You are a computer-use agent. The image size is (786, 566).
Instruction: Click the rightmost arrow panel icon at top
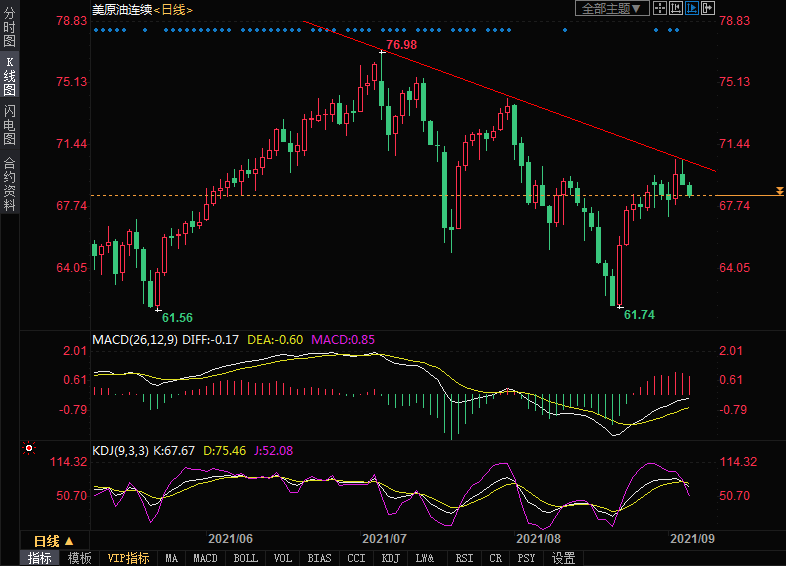tap(708, 8)
